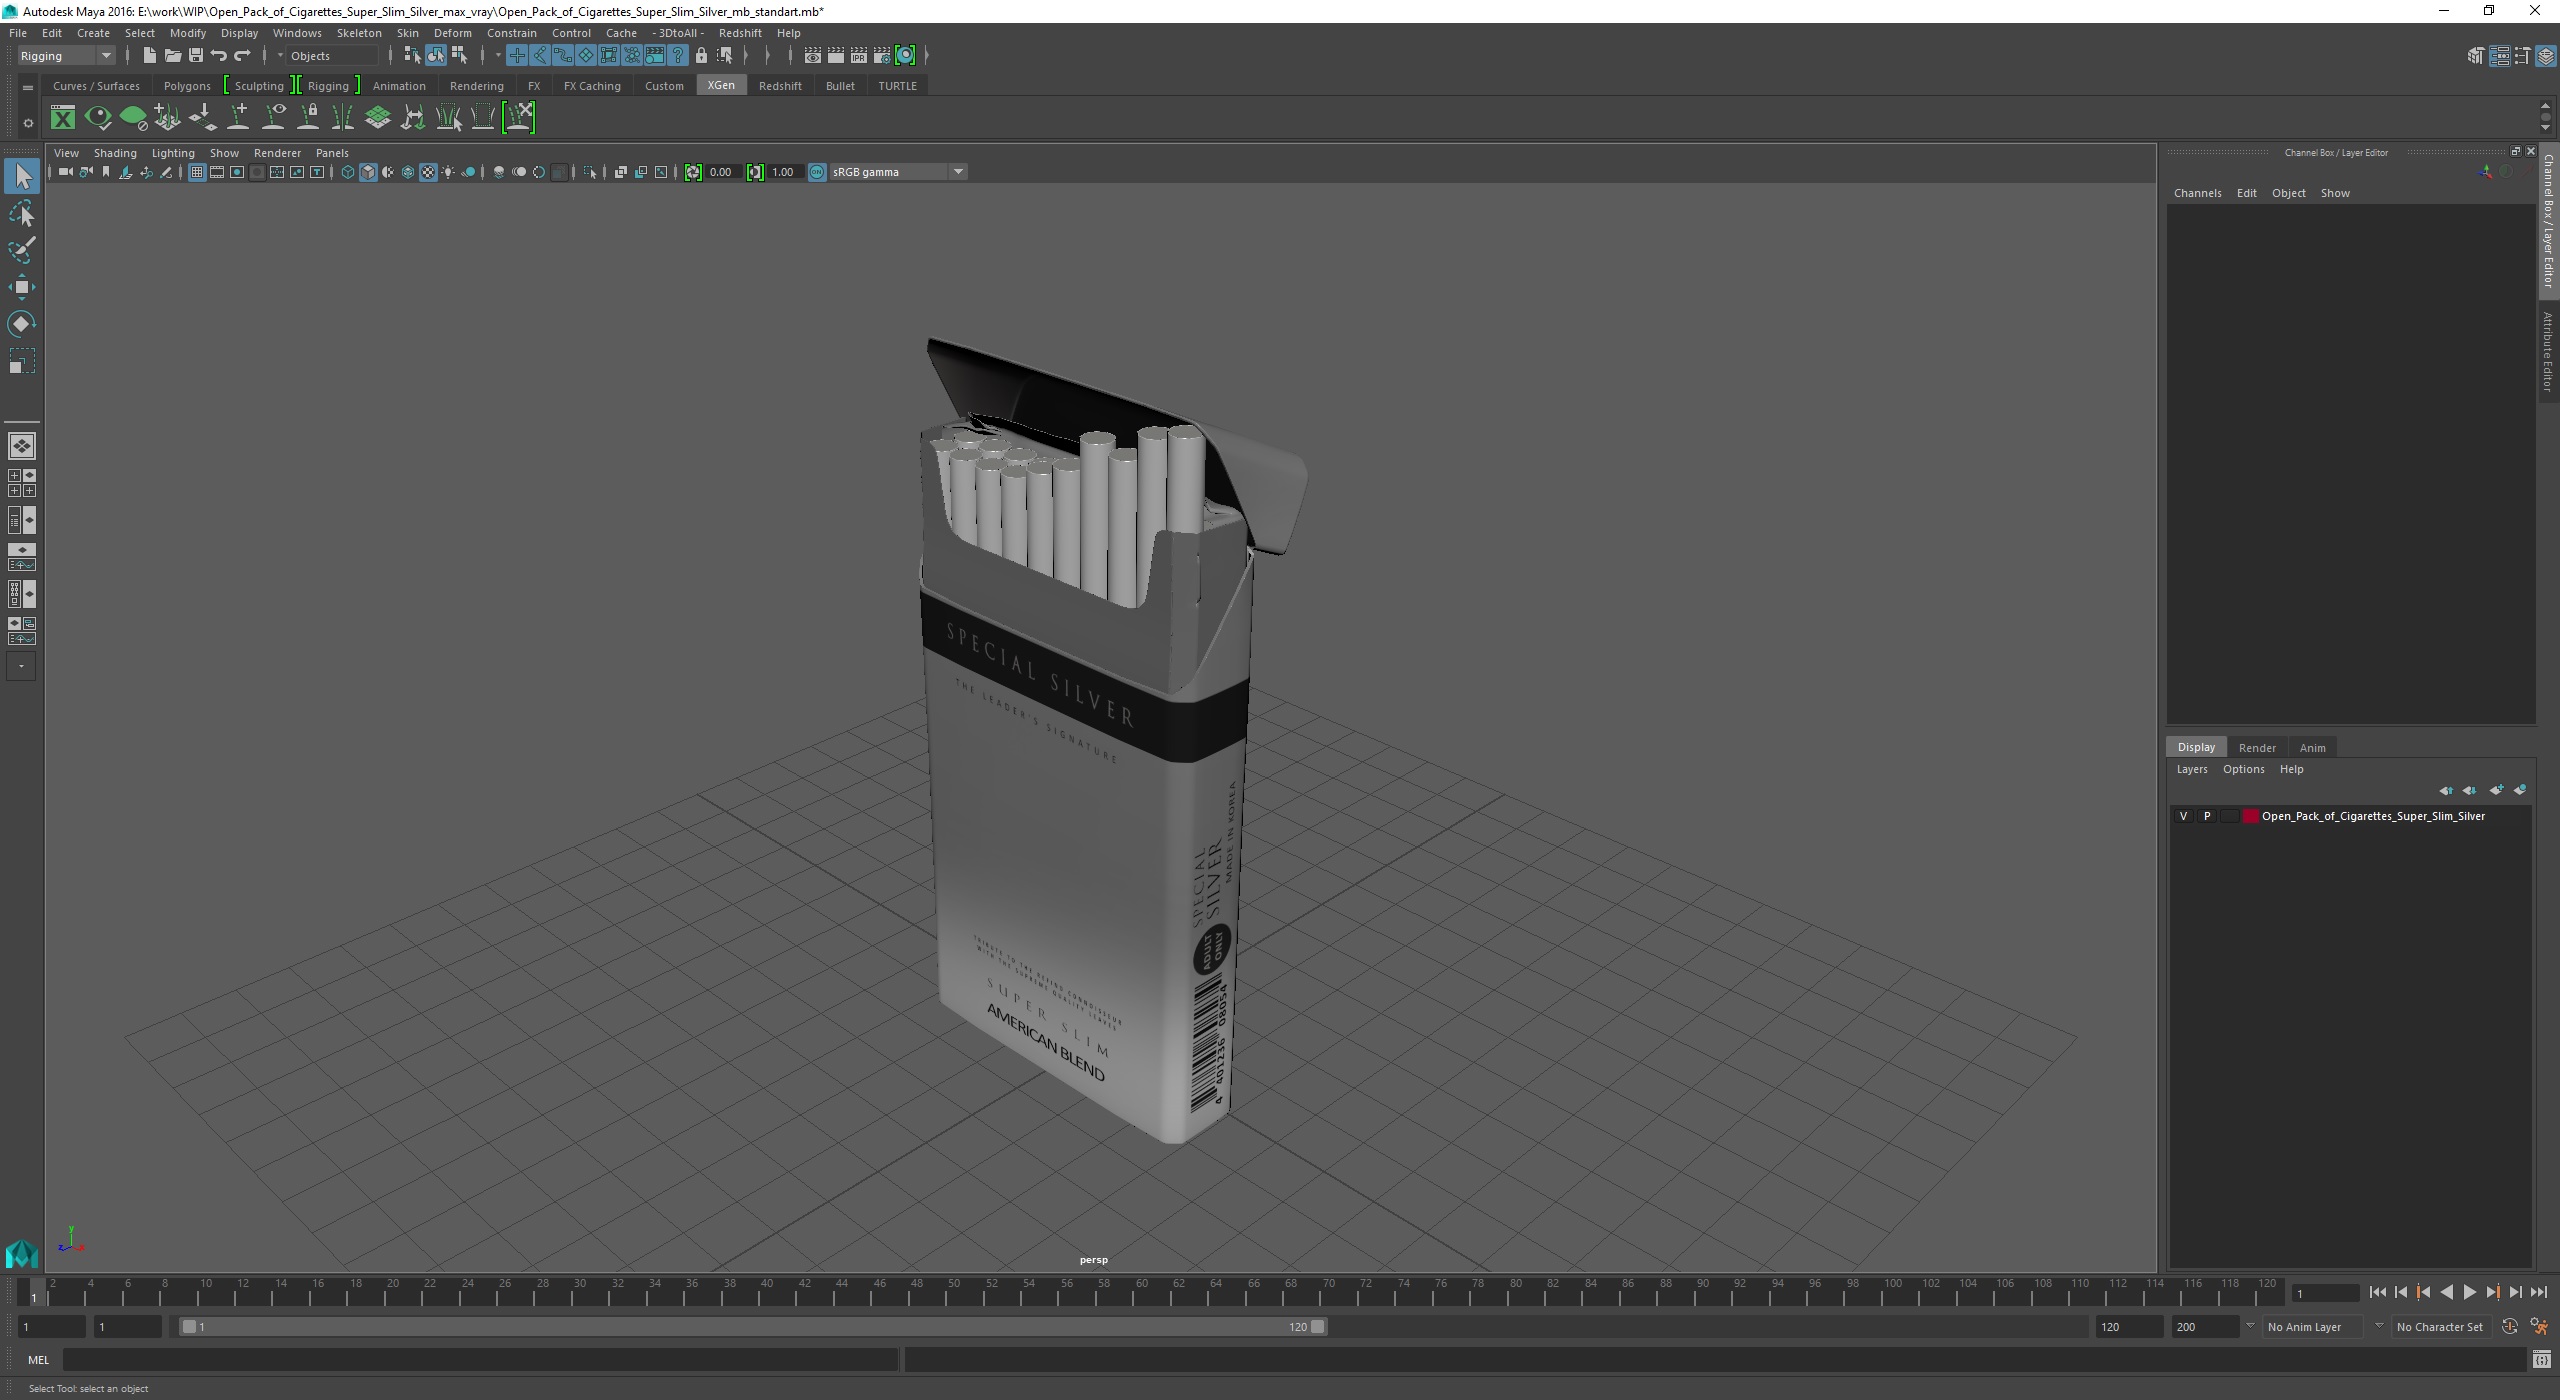2560x1400 pixels.
Task: Choose the Paint Selection tool
Action: pos(22,250)
